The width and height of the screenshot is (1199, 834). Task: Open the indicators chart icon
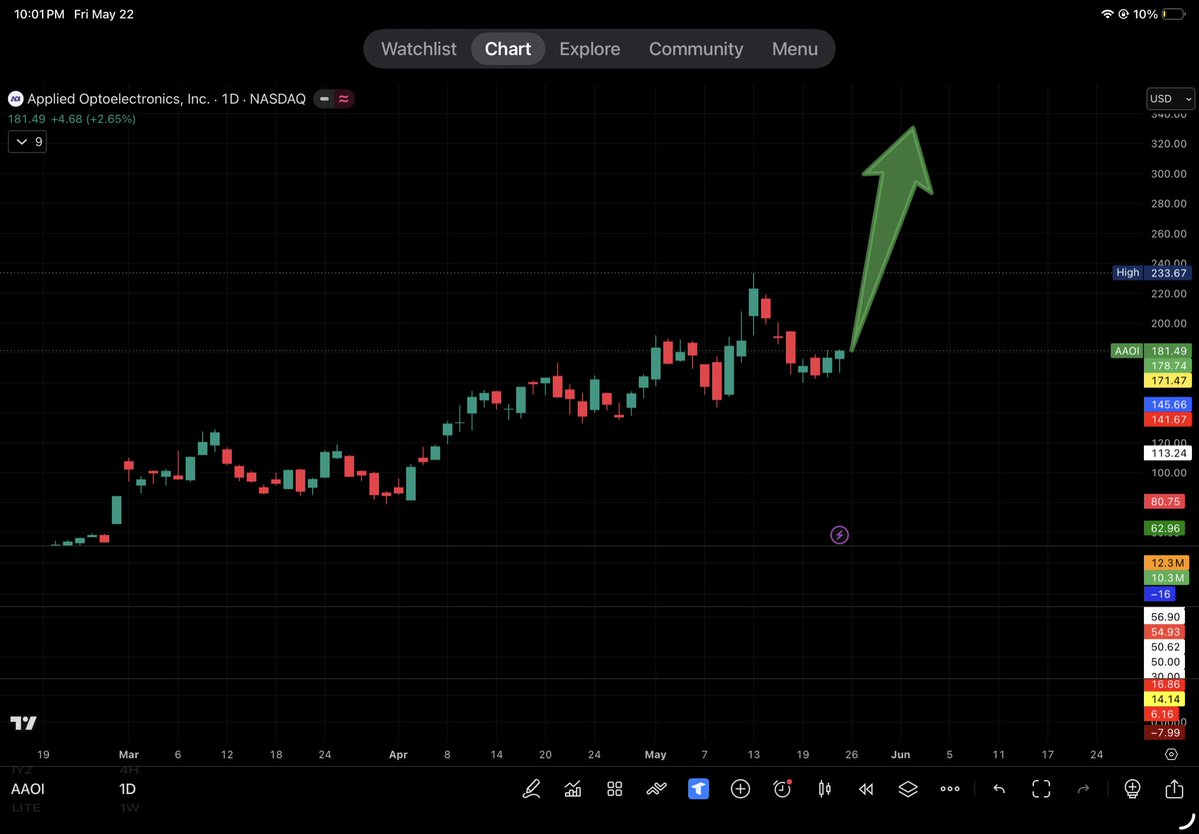(573, 789)
